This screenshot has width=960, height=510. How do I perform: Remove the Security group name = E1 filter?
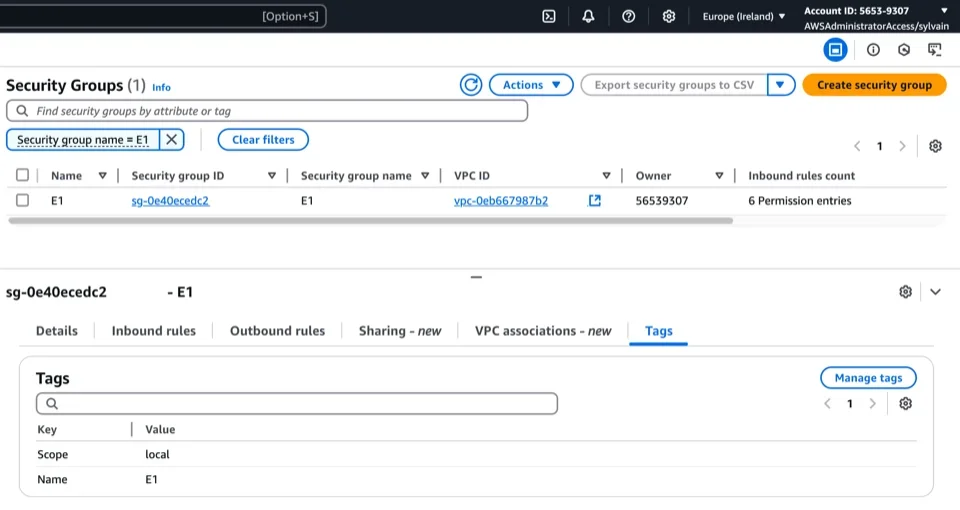(172, 140)
